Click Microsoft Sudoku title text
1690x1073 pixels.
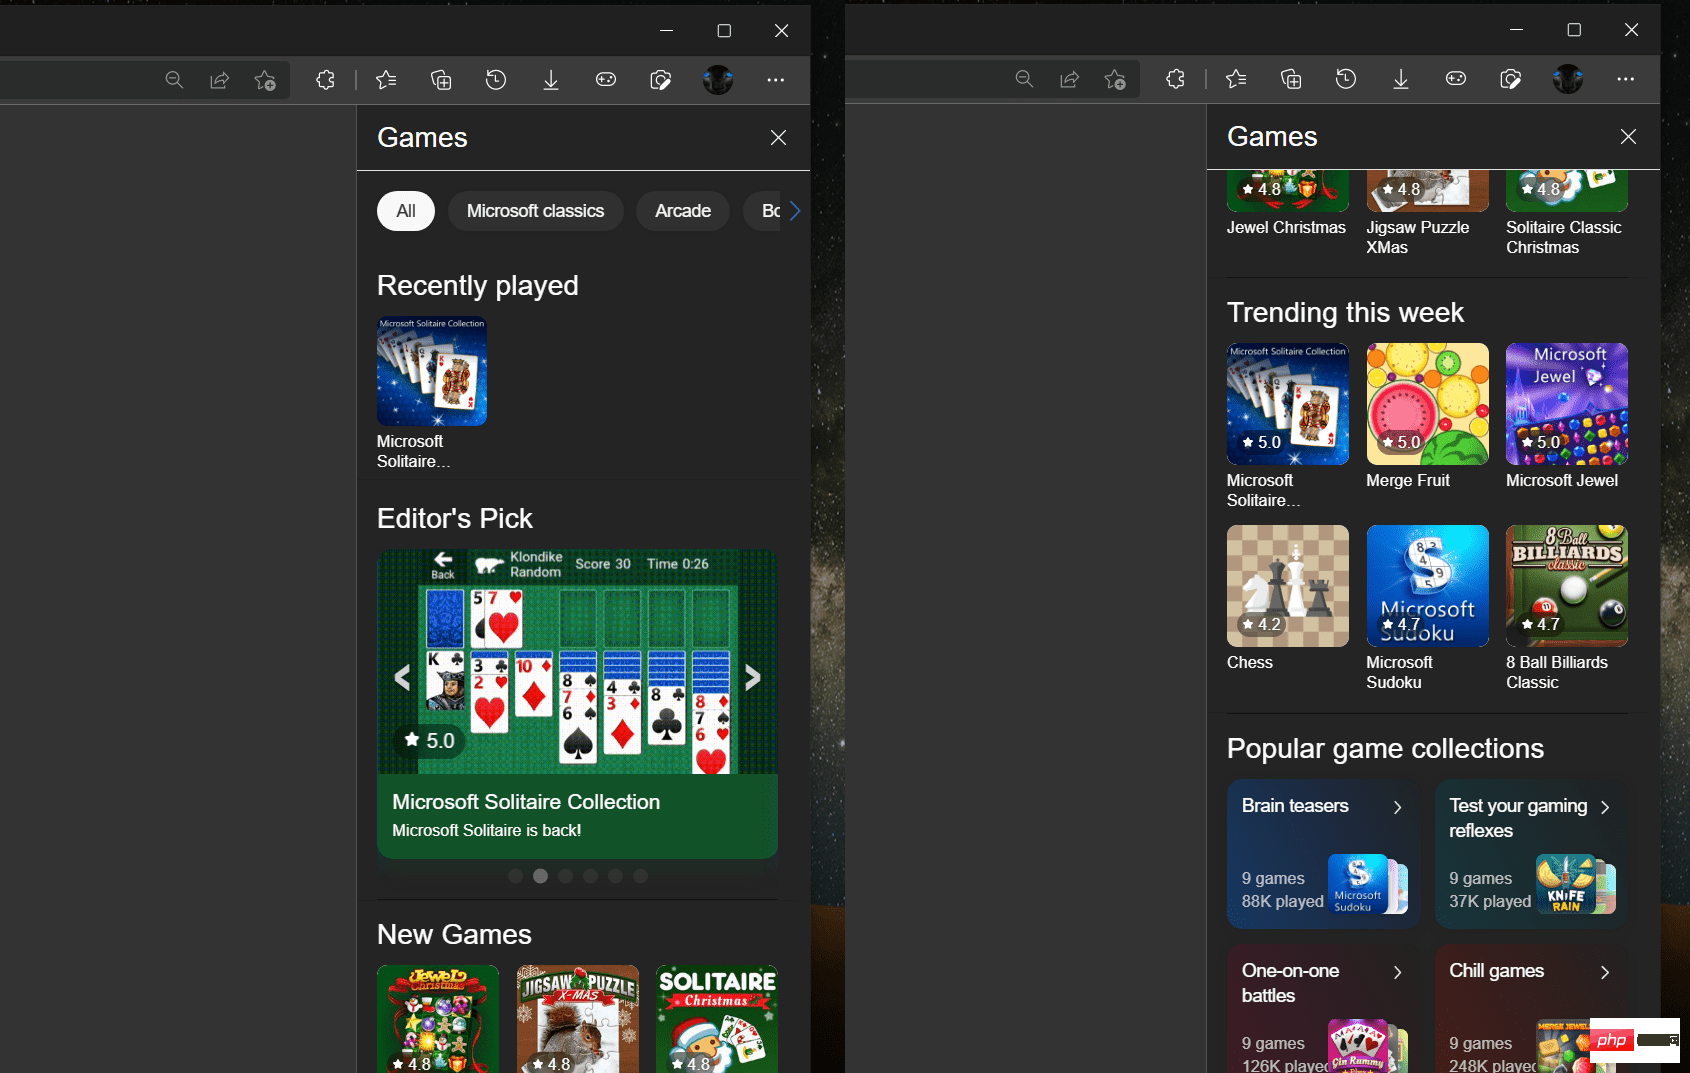pos(1400,673)
